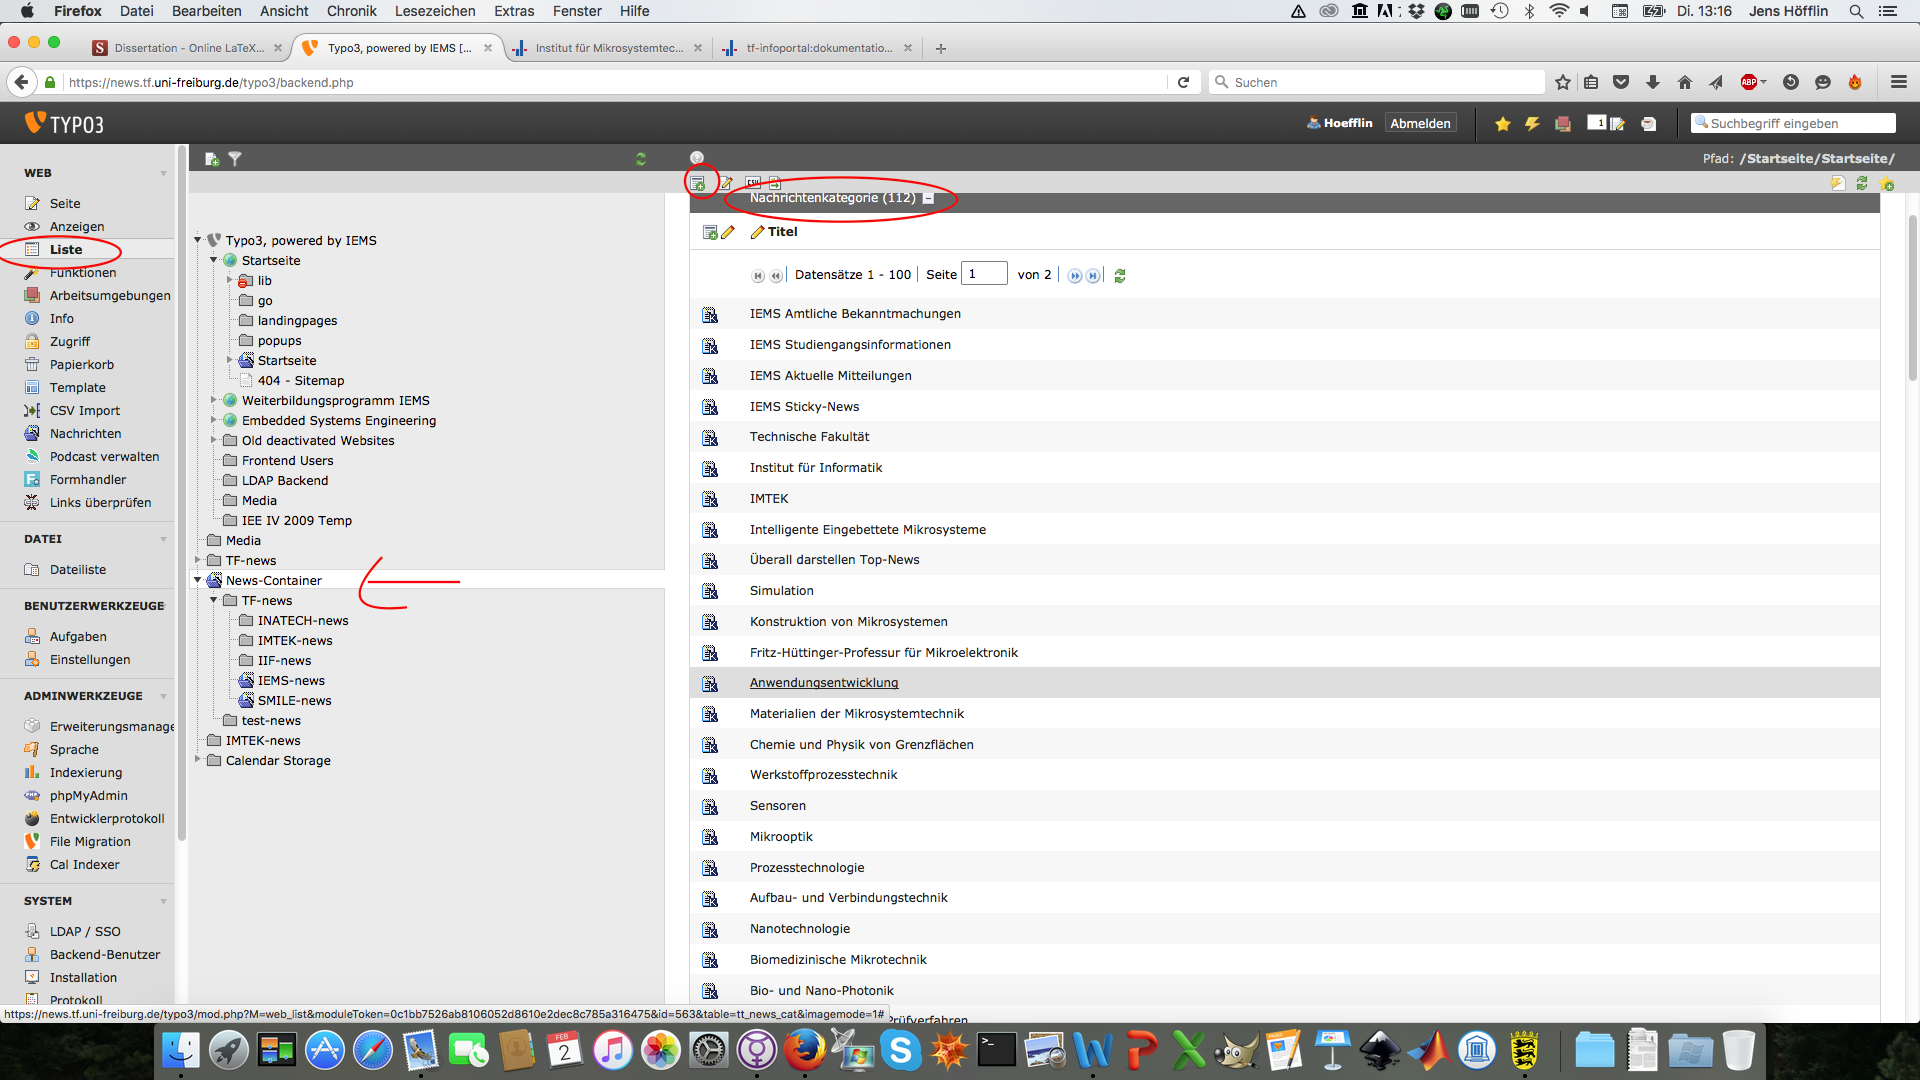Create a new record via toolbar icon
The width and height of the screenshot is (1920, 1080).
pyautogui.click(x=698, y=183)
